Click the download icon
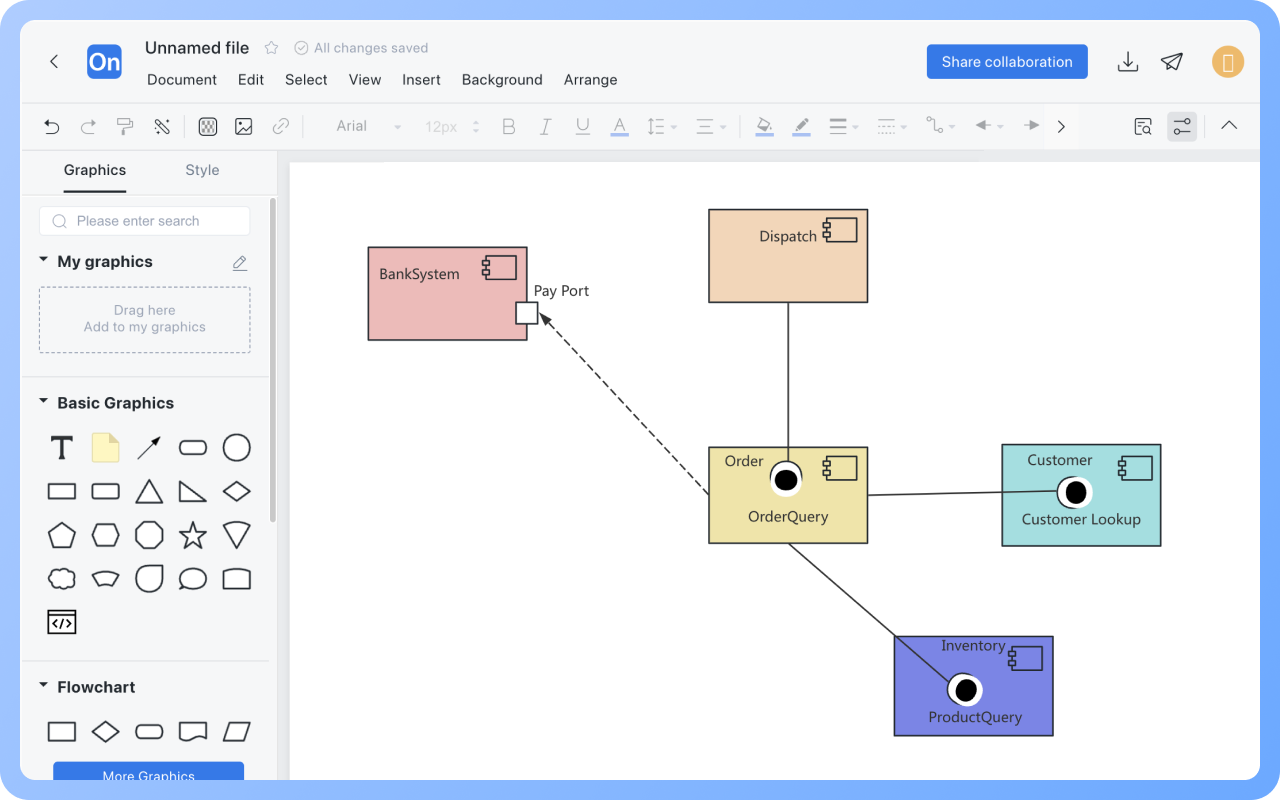 (1128, 62)
